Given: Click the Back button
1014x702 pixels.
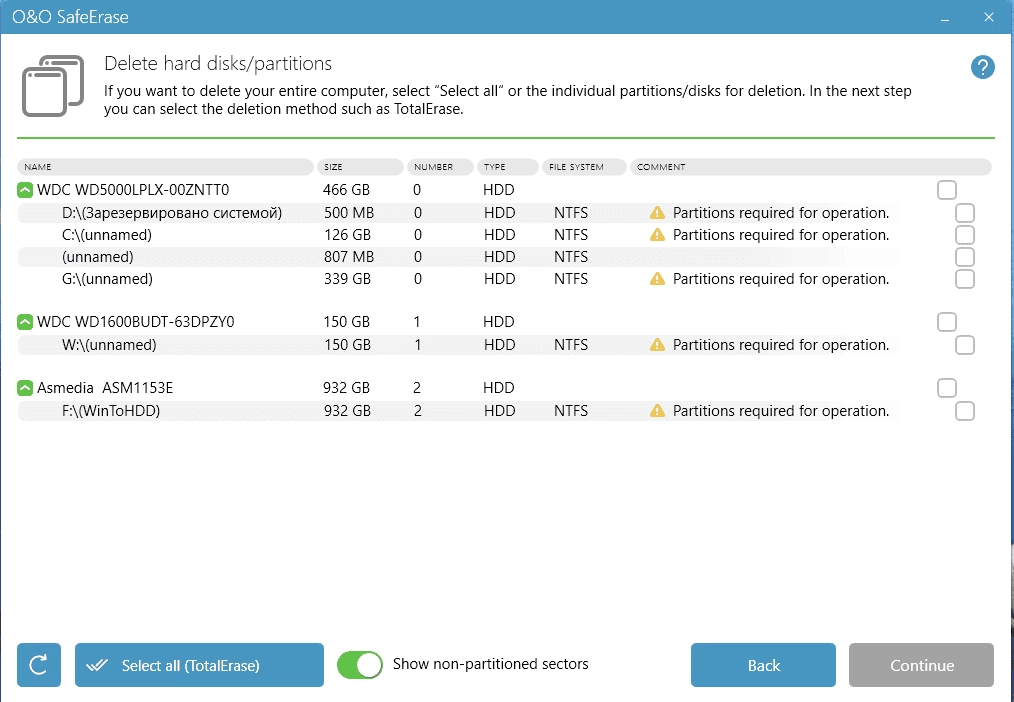Looking at the screenshot, I should 763,665.
